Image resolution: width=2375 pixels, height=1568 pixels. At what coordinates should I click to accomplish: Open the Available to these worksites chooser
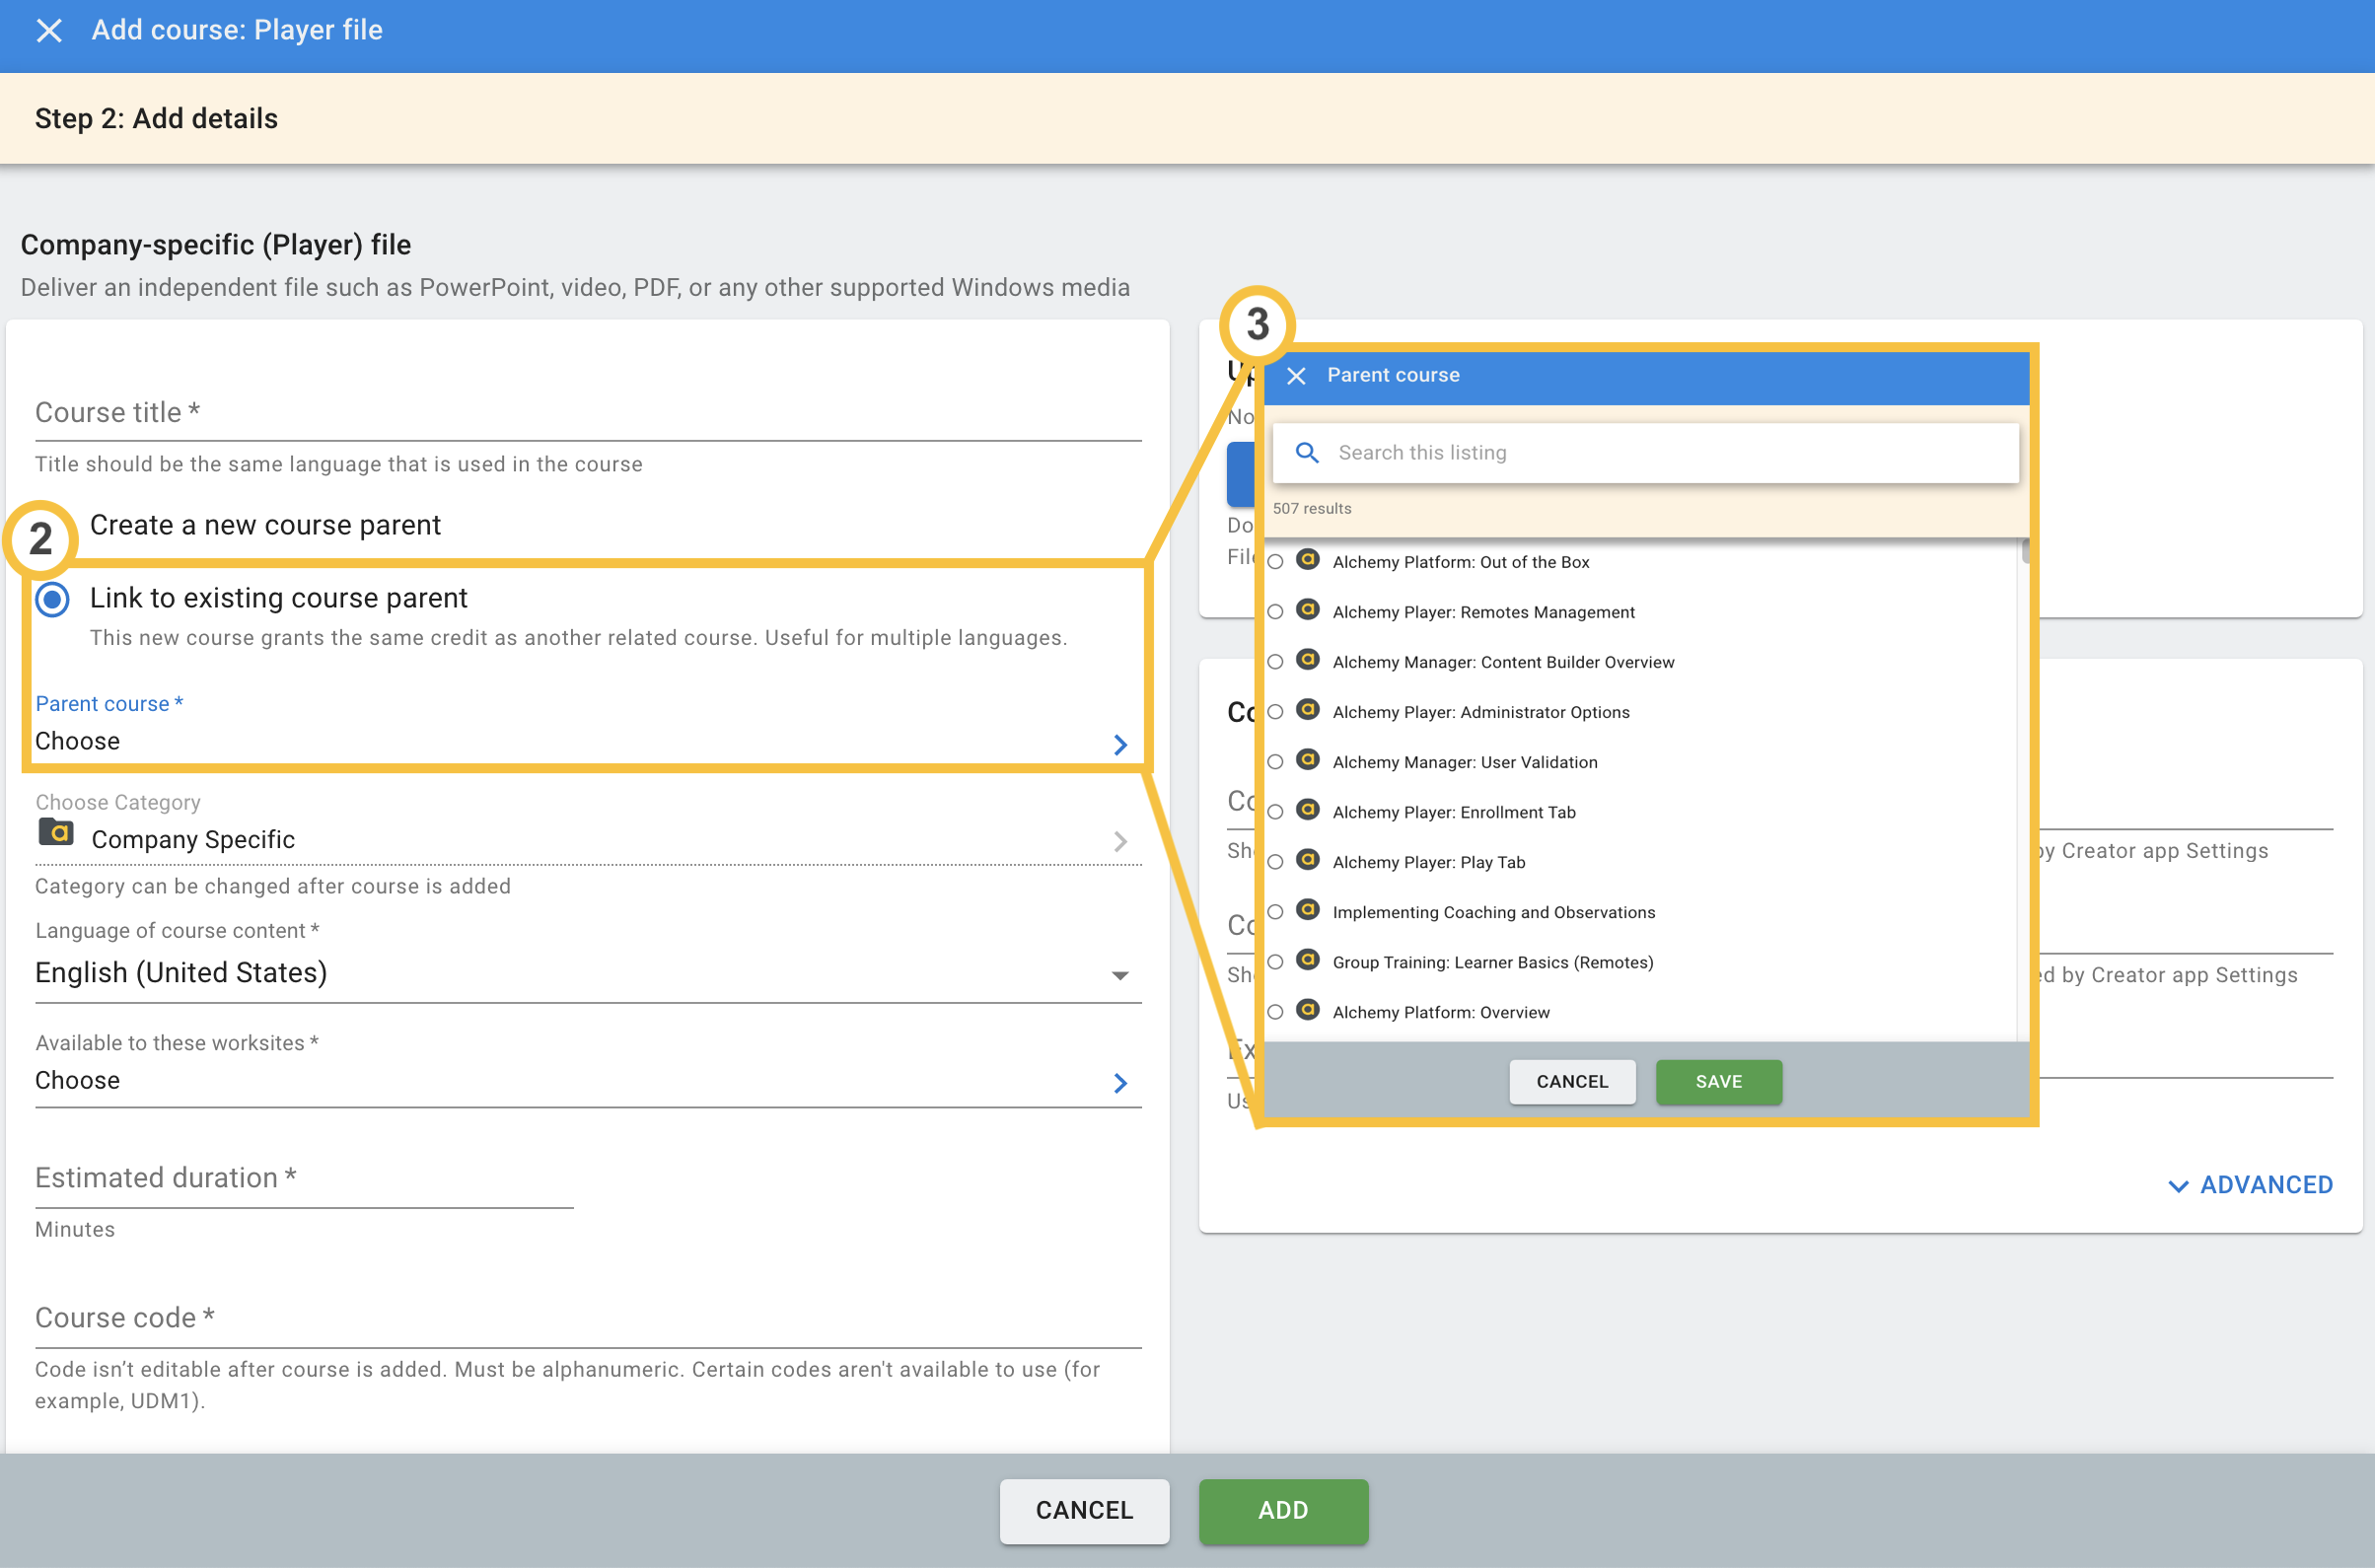point(1120,1083)
